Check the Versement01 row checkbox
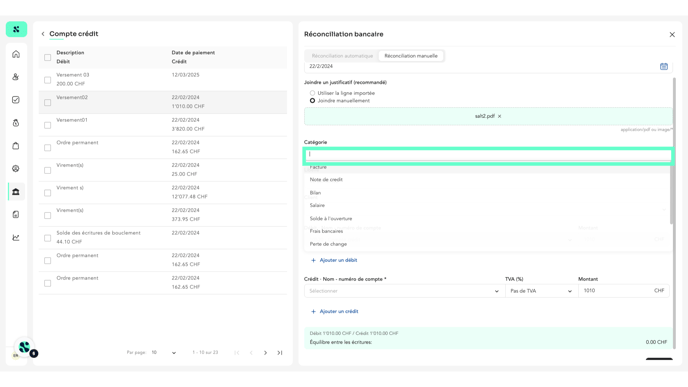Image resolution: width=688 pixels, height=387 pixels. point(47,125)
